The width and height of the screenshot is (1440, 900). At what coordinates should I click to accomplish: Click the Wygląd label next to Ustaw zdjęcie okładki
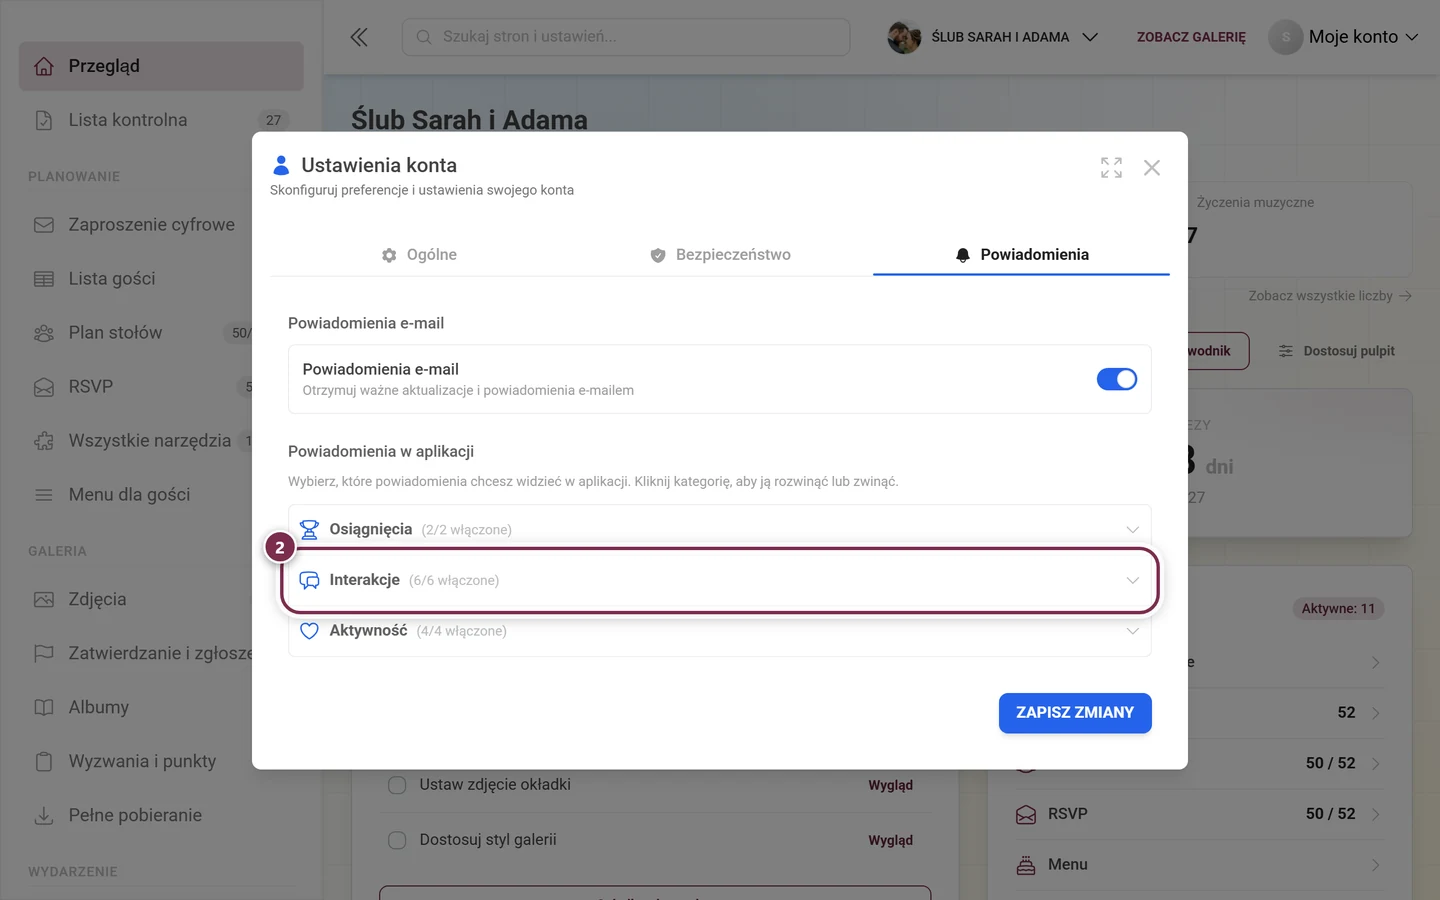(x=890, y=785)
